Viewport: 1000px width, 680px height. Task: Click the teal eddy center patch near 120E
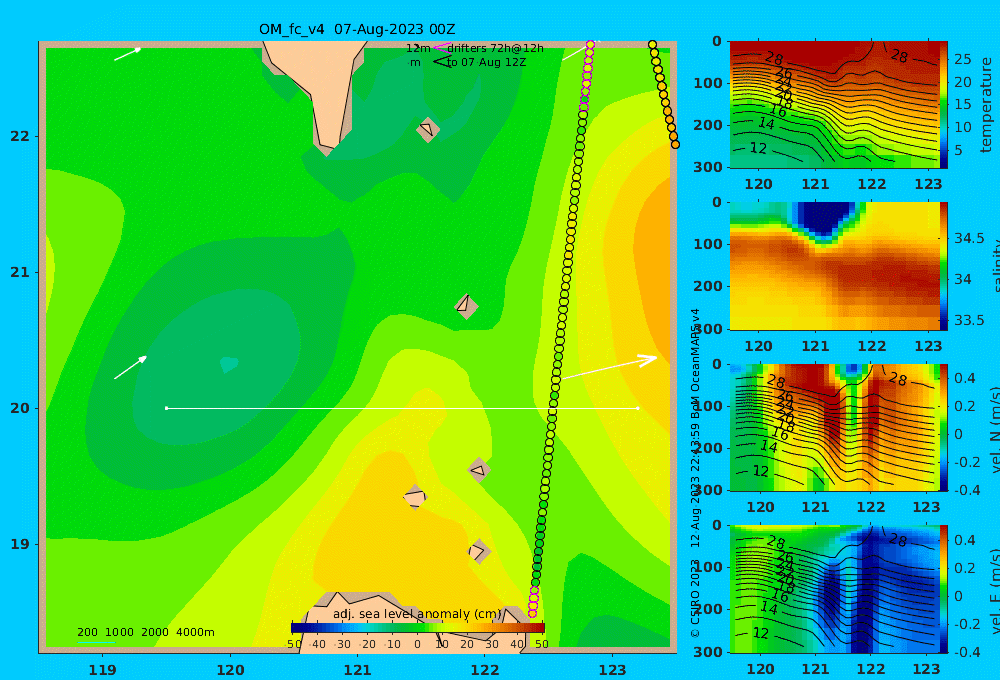(228, 364)
